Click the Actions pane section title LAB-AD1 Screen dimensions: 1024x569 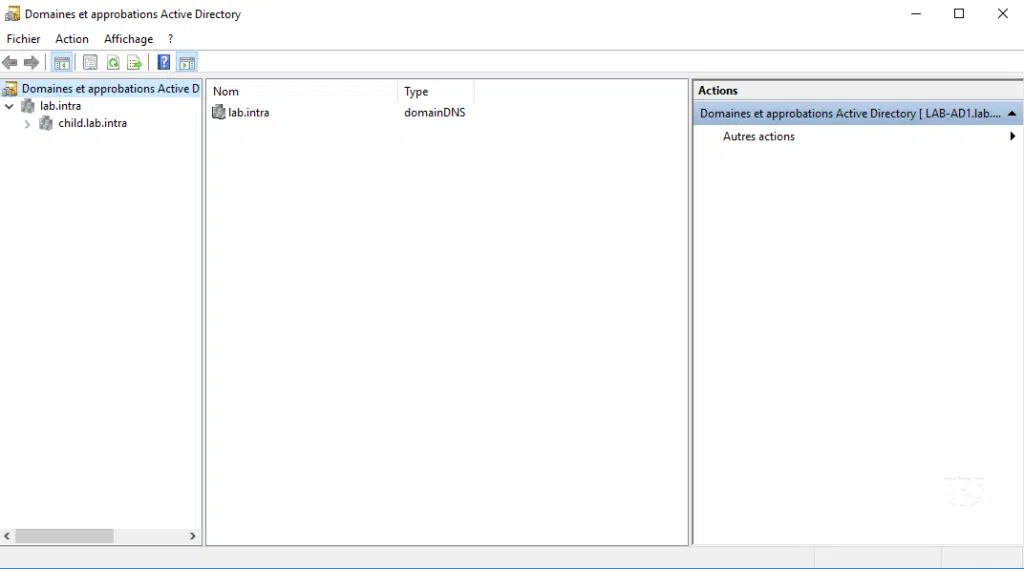pyautogui.click(x=850, y=114)
